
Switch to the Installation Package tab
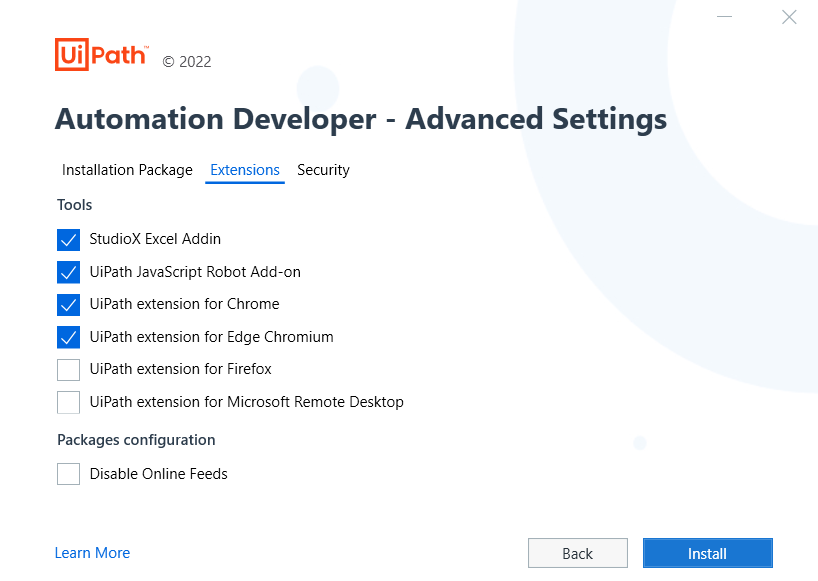[127, 170]
